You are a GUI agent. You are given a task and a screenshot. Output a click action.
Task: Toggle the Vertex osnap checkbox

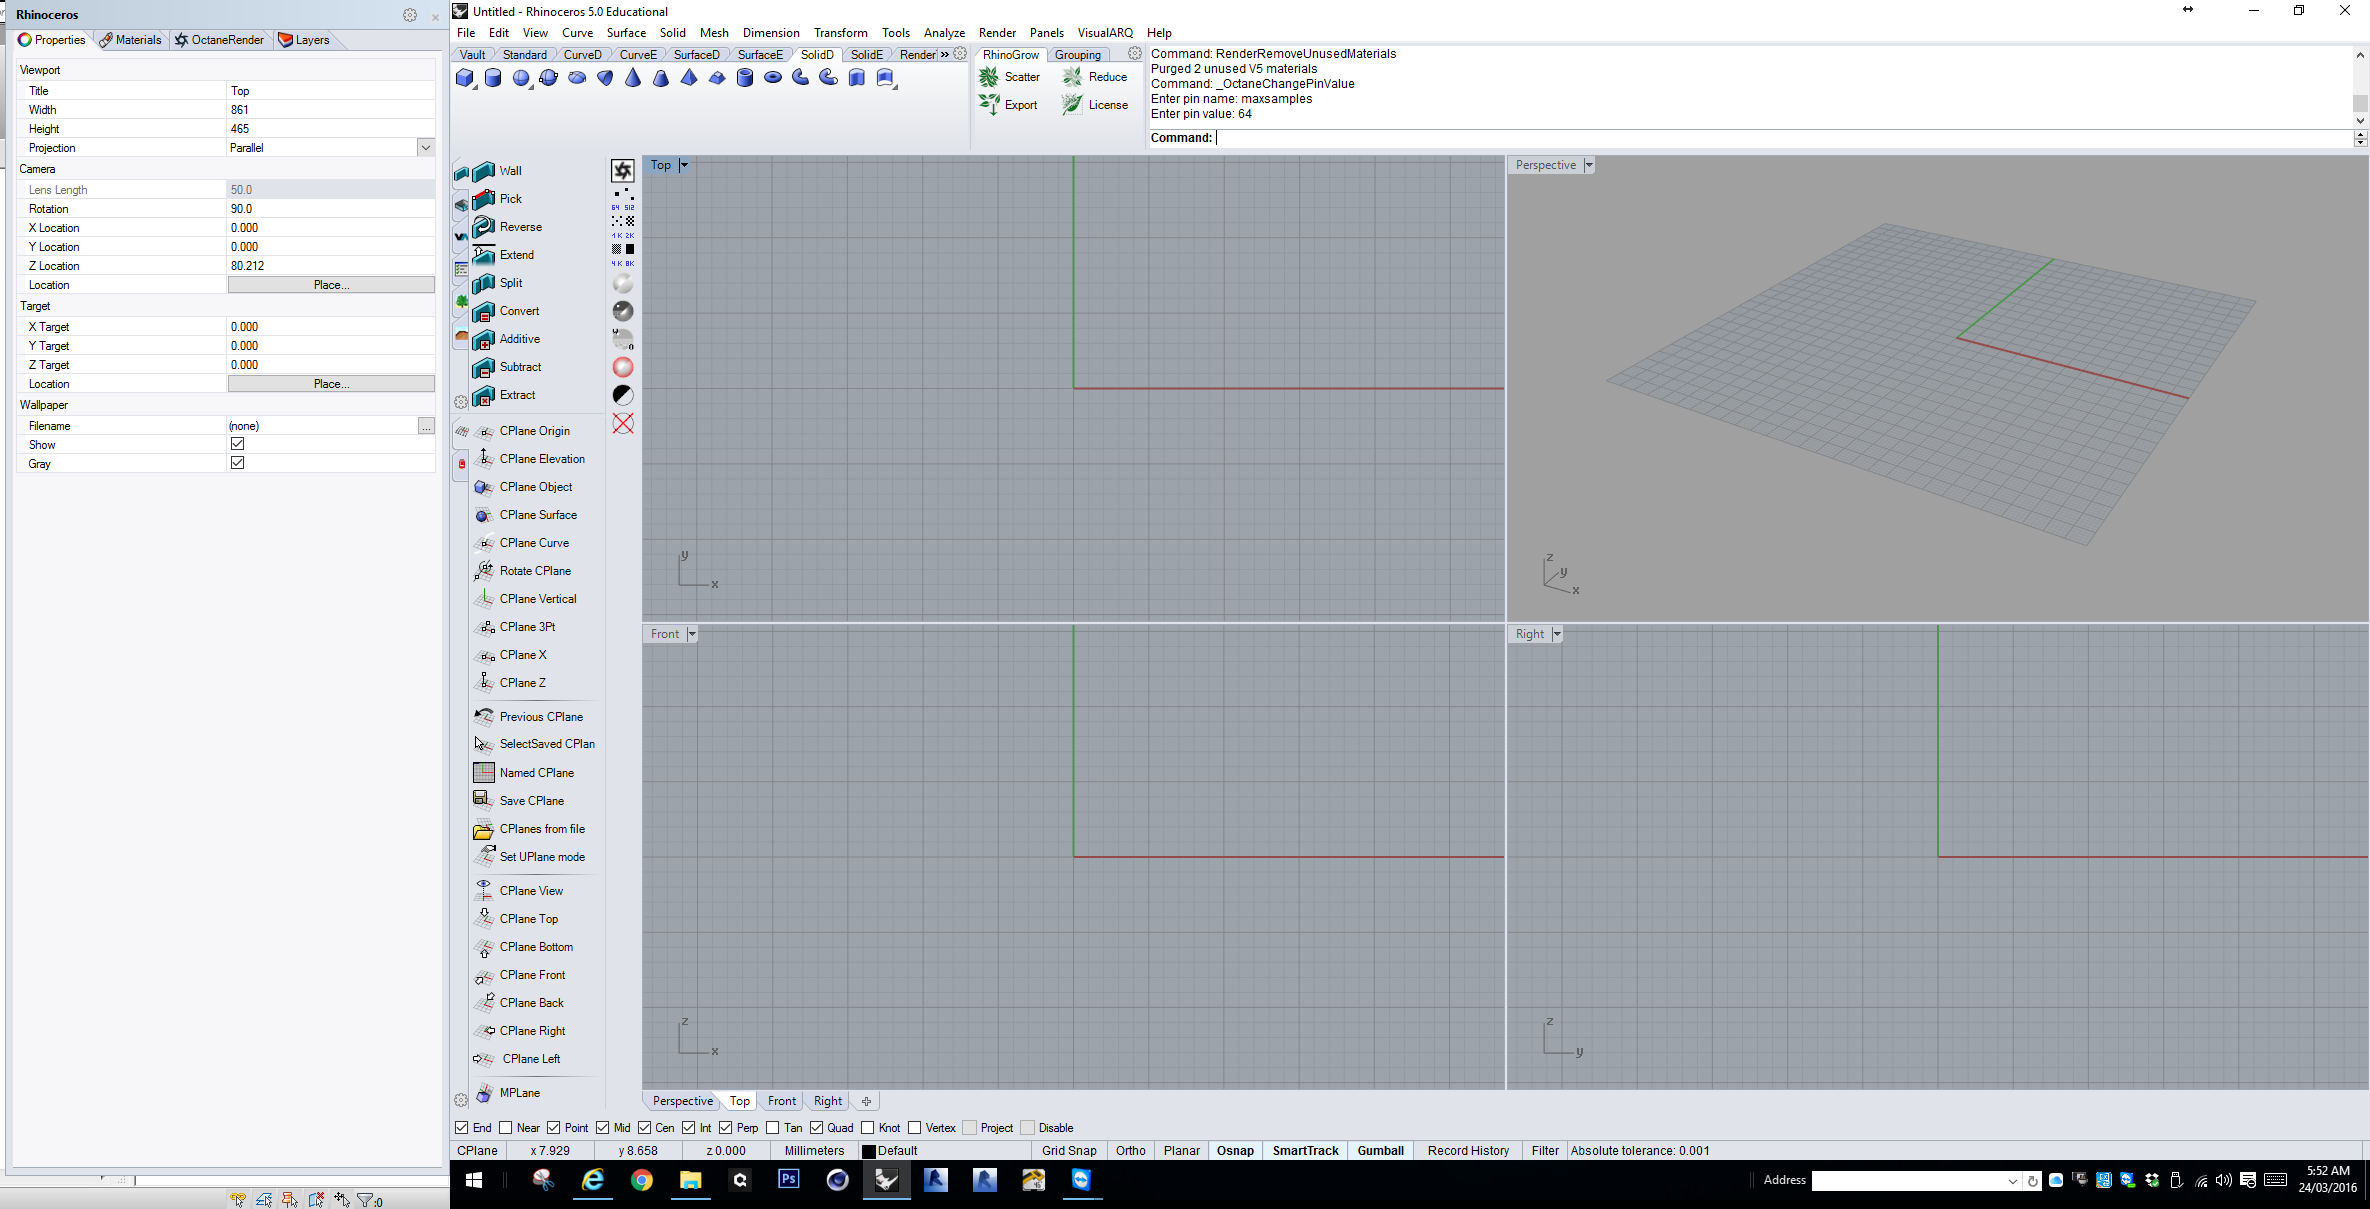(915, 1127)
